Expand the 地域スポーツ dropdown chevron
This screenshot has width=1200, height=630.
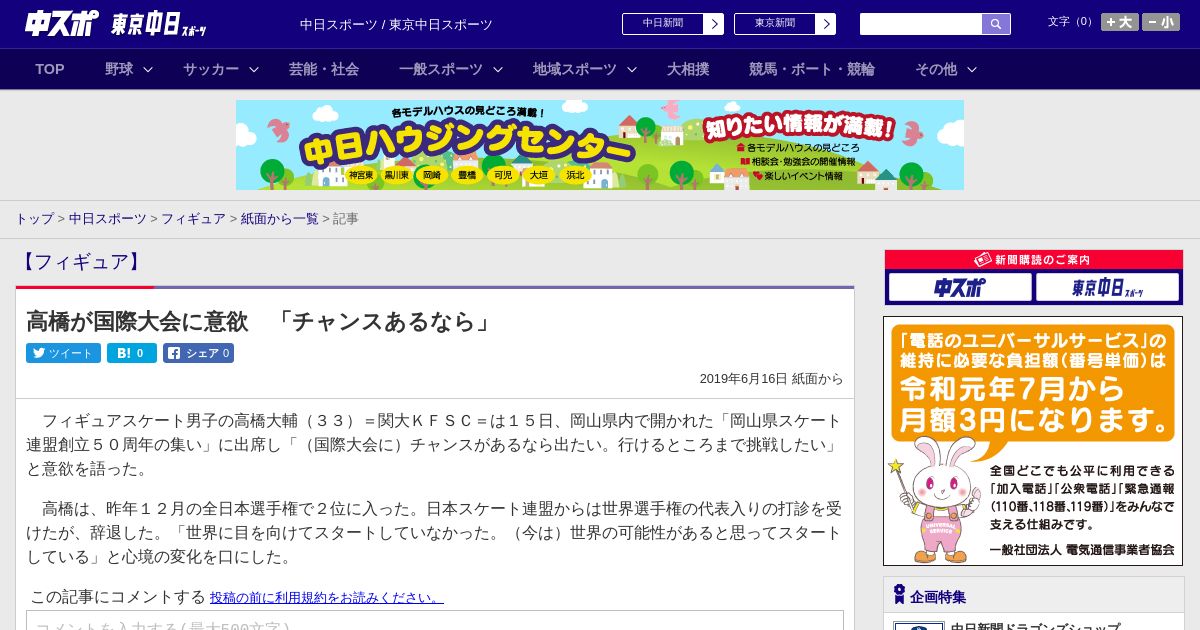[x=632, y=69]
